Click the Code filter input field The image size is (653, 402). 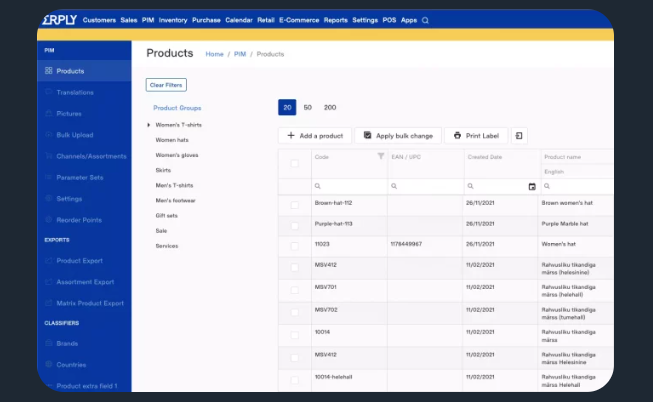(x=349, y=186)
